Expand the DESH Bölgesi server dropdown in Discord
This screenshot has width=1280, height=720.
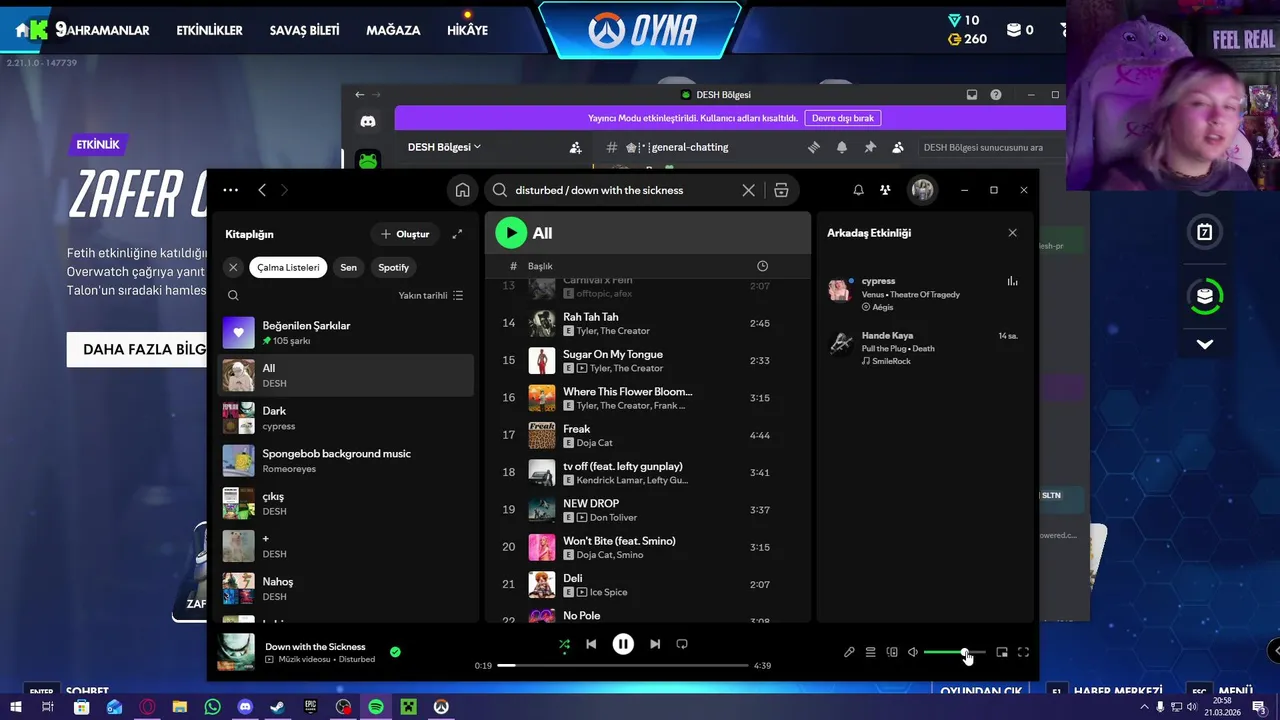444,147
